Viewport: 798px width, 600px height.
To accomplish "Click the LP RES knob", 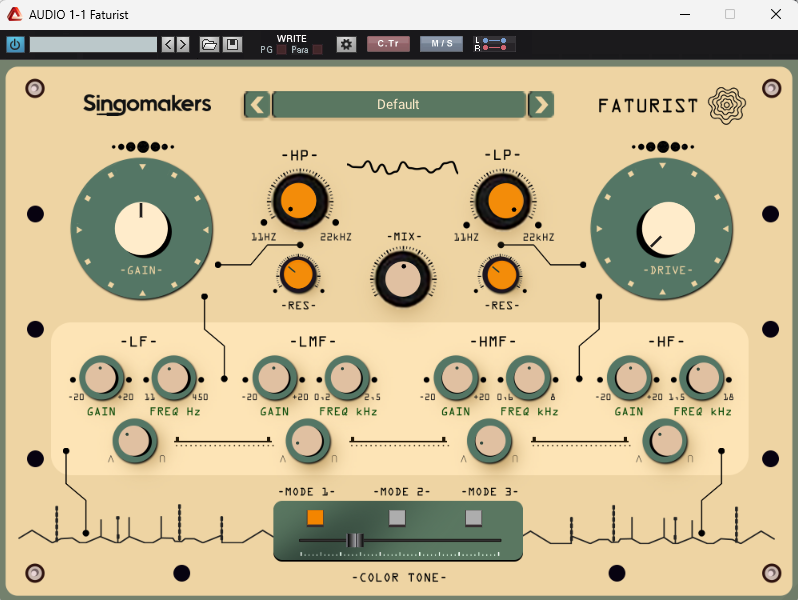I will click(501, 275).
